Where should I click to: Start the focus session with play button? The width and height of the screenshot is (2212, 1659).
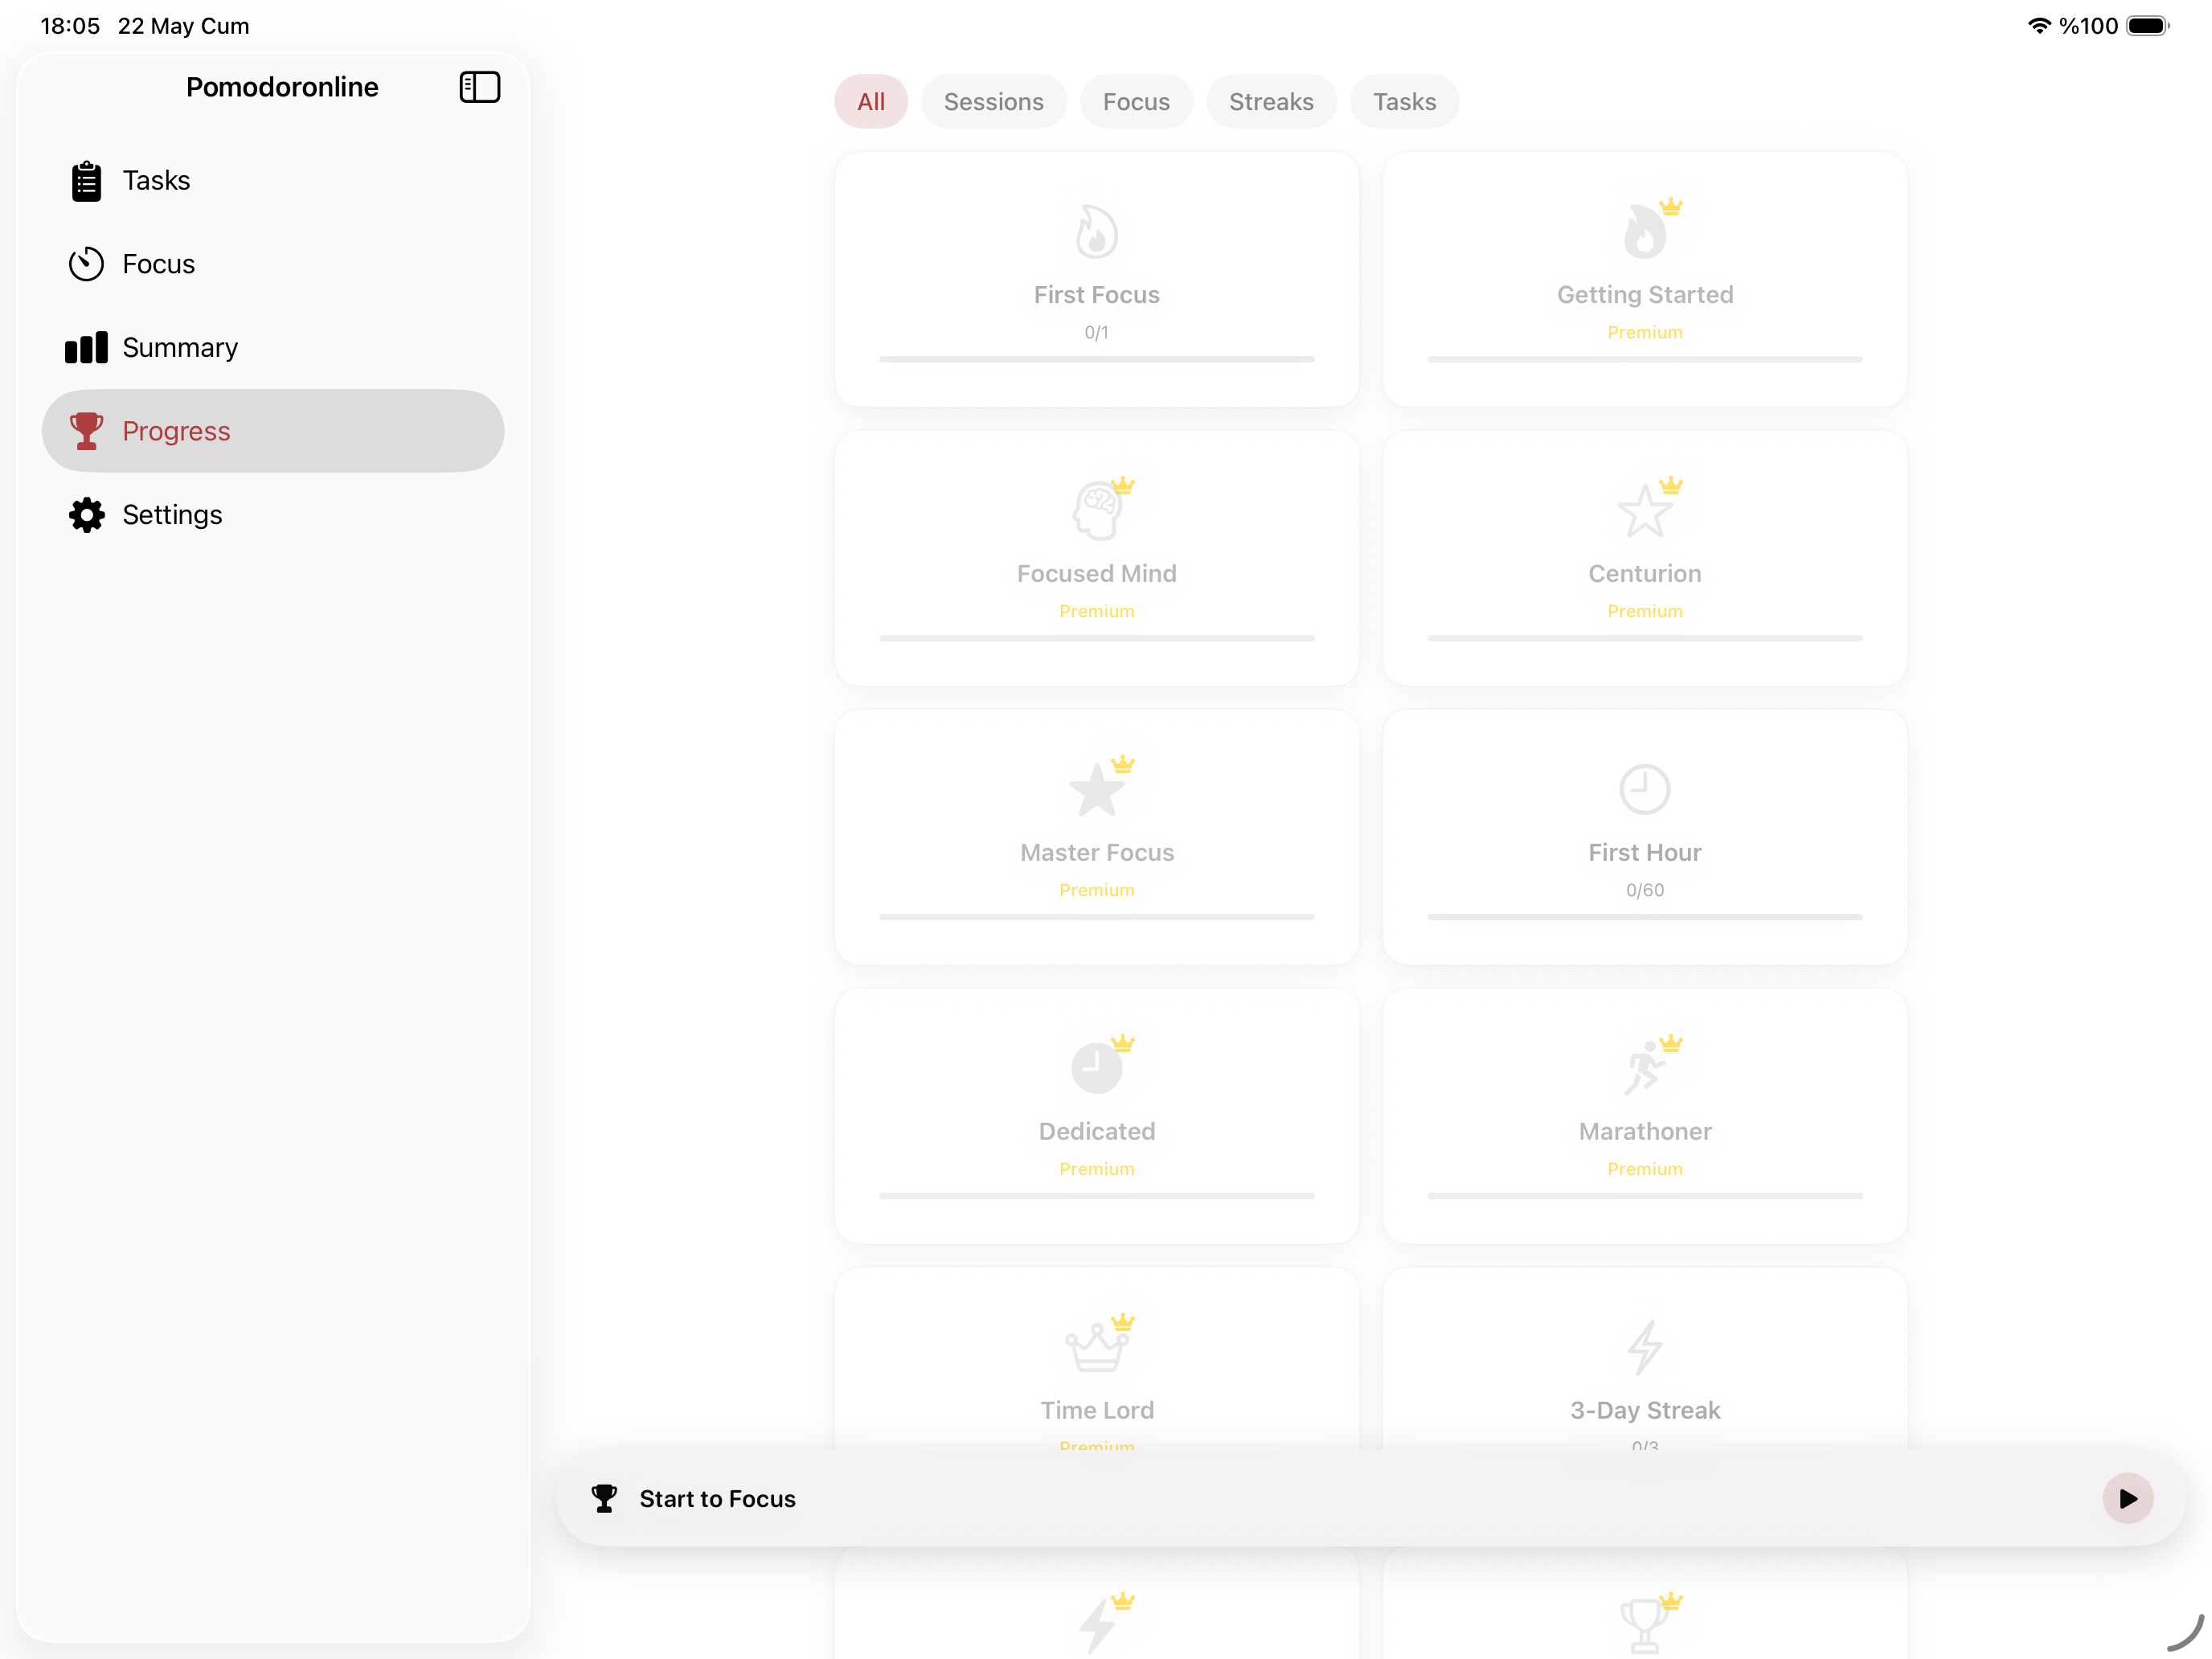[2127, 1498]
